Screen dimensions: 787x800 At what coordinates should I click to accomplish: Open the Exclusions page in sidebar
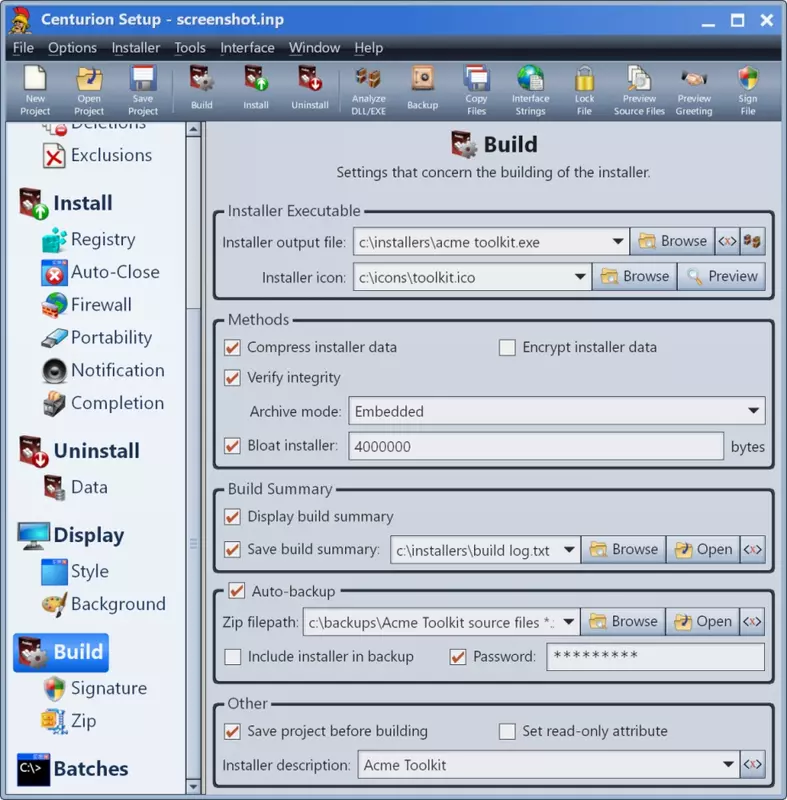(x=97, y=155)
